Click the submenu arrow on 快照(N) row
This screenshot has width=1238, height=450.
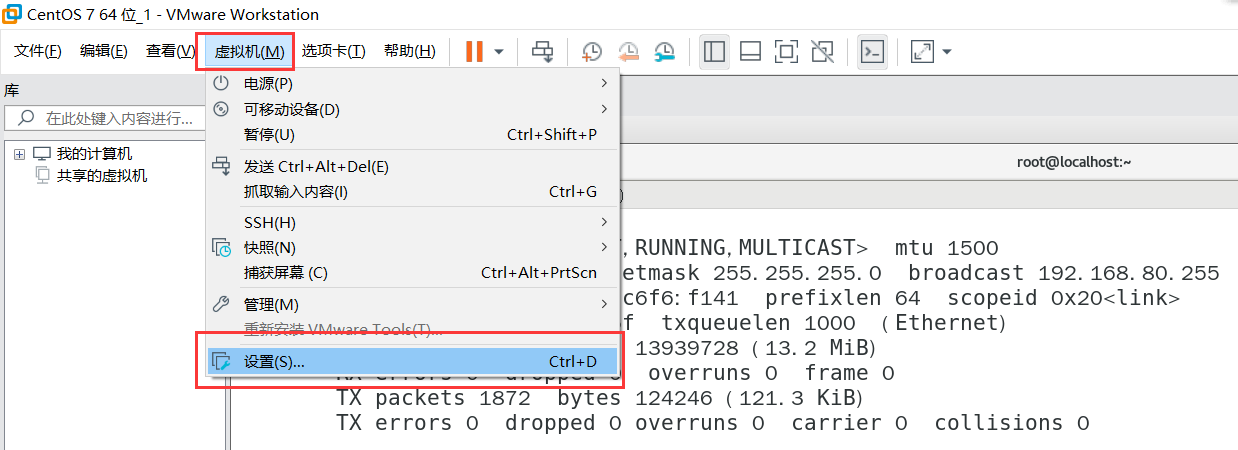(604, 247)
